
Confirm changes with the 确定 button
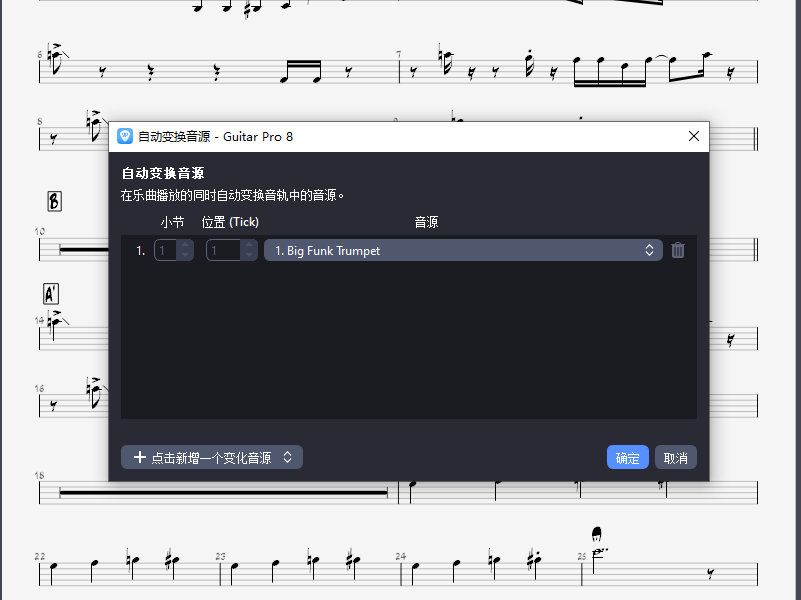pos(627,457)
